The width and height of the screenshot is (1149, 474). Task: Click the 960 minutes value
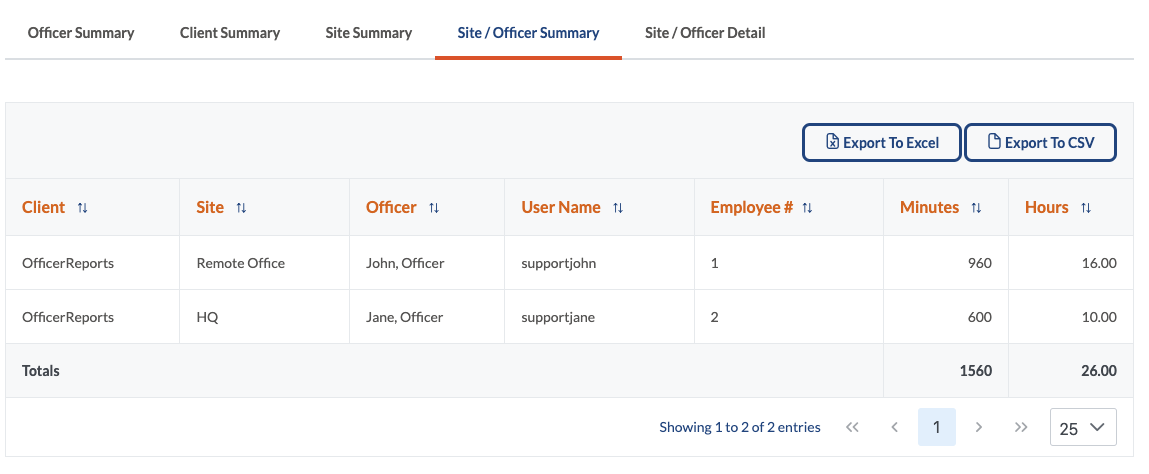click(980, 263)
